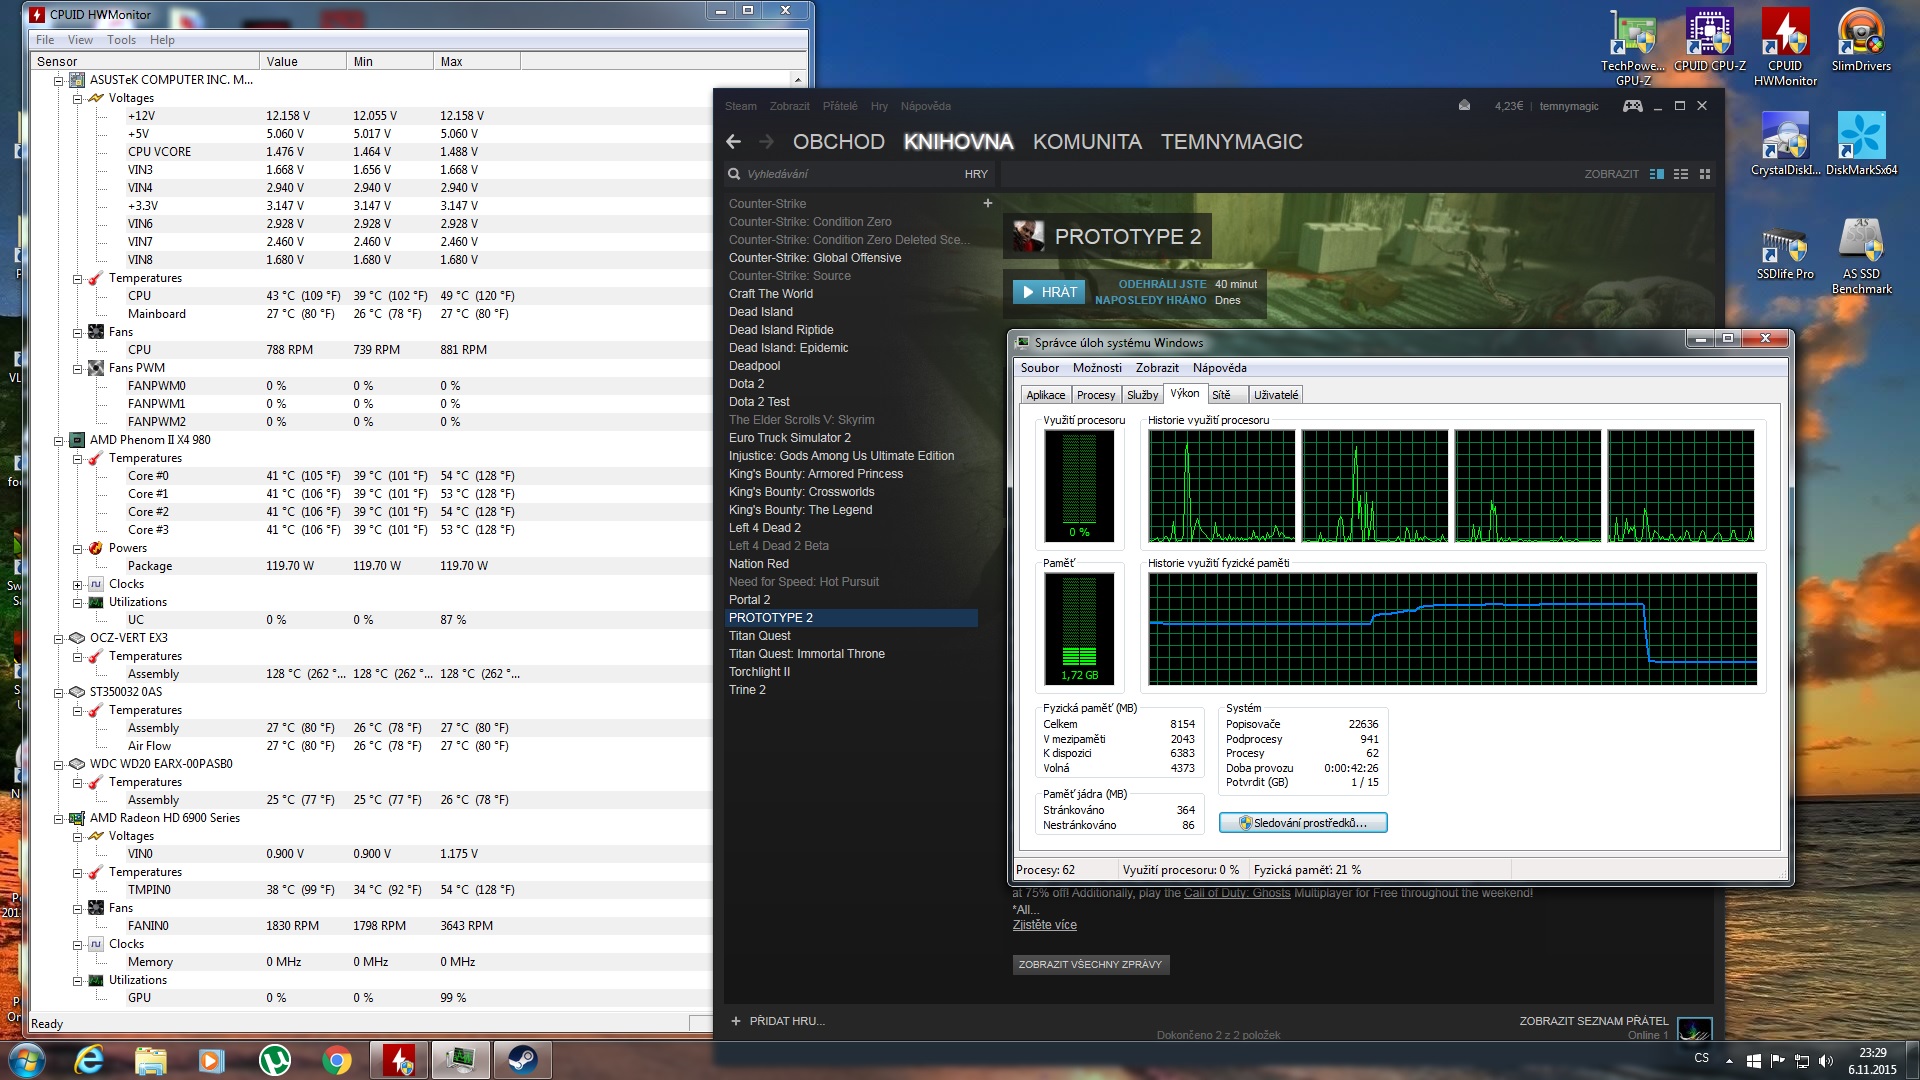
Task: Open Google Chrome from taskbar
Action: [336, 1060]
